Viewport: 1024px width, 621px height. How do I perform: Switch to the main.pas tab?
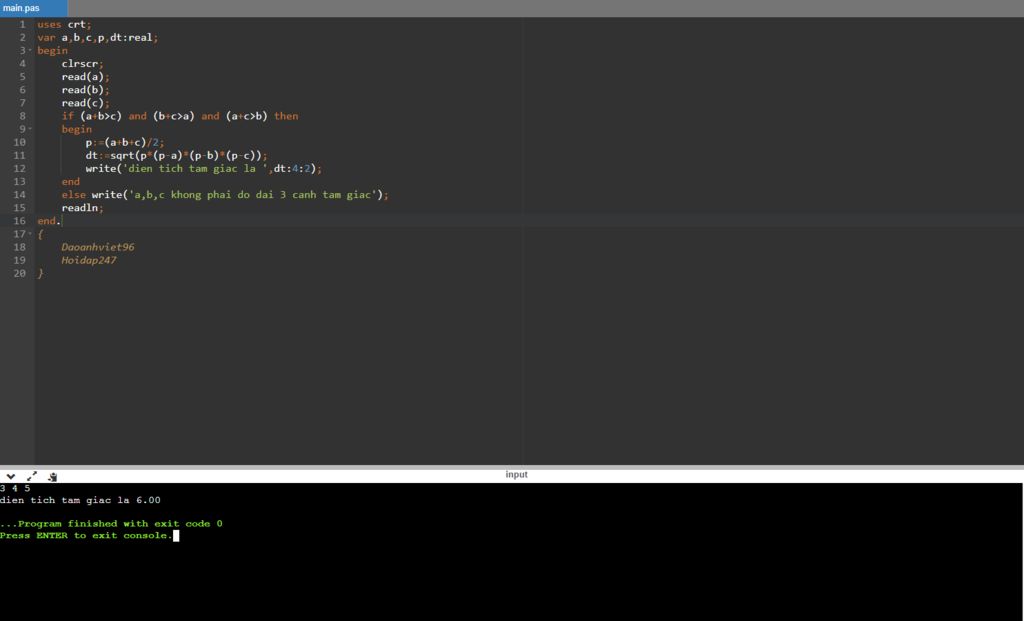[x=33, y=8]
